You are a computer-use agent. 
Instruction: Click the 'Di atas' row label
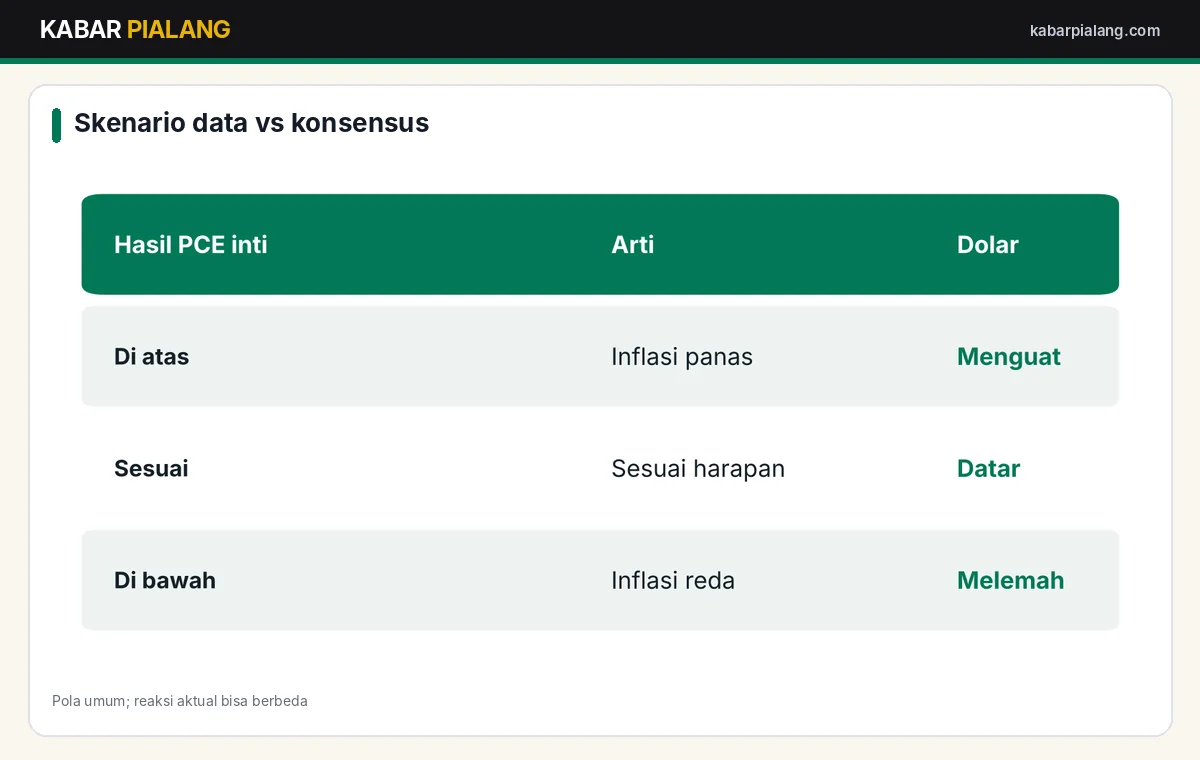pyautogui.click(x=152, y=357)
